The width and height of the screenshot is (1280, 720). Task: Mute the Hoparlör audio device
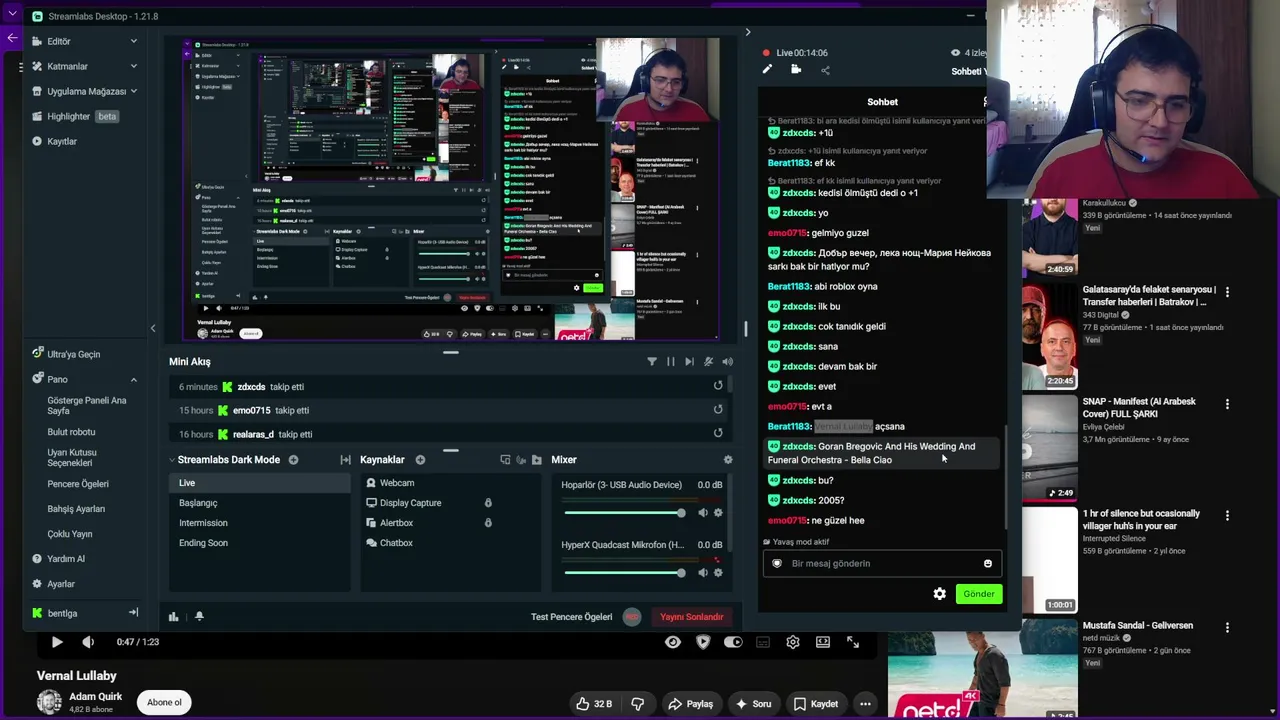tap(703, 513)
